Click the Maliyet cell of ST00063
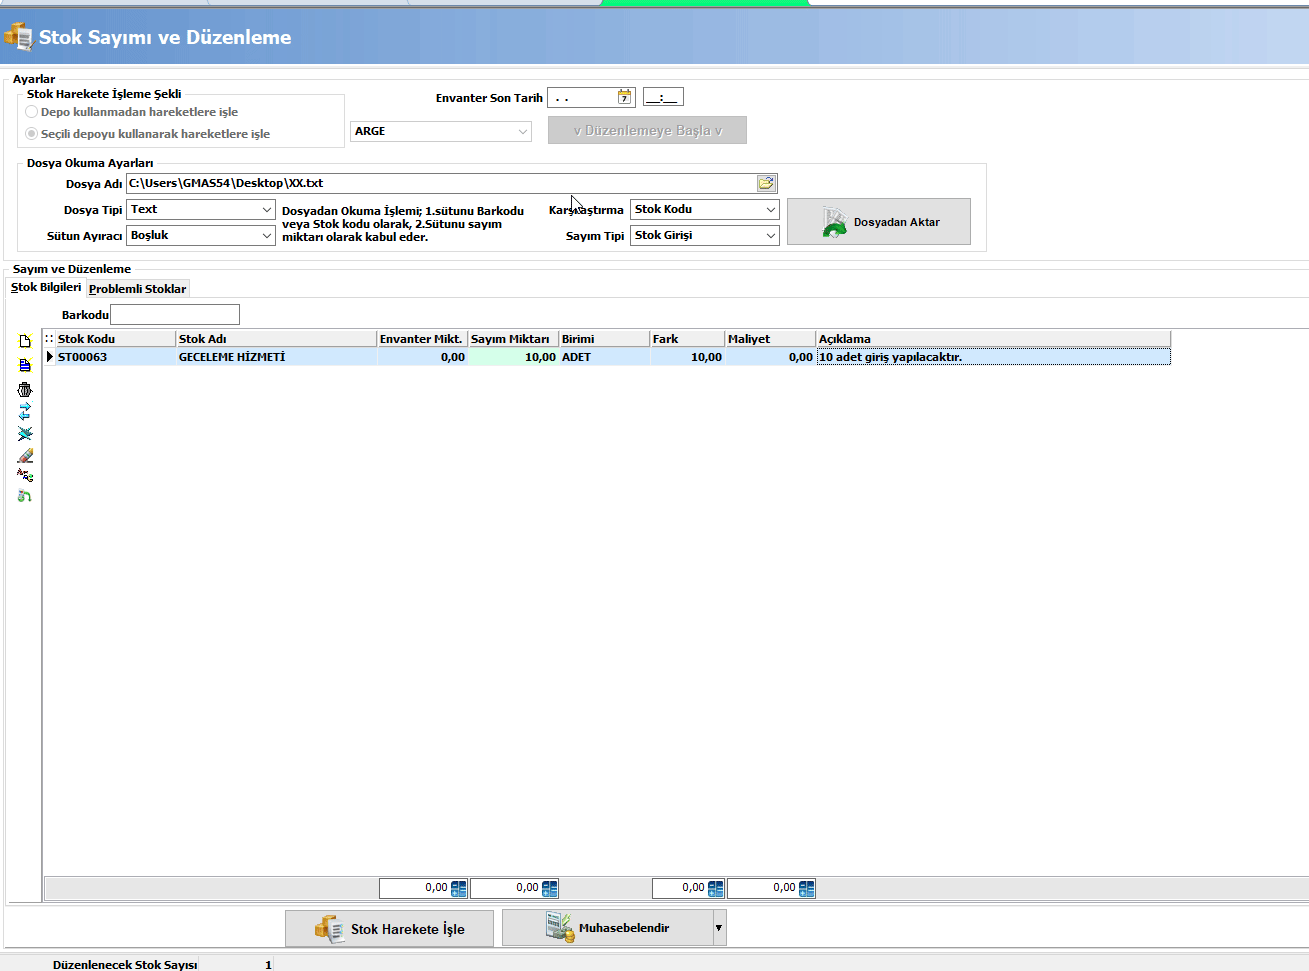Viewport: 1309px width, 971px height. tap(770, 357)
